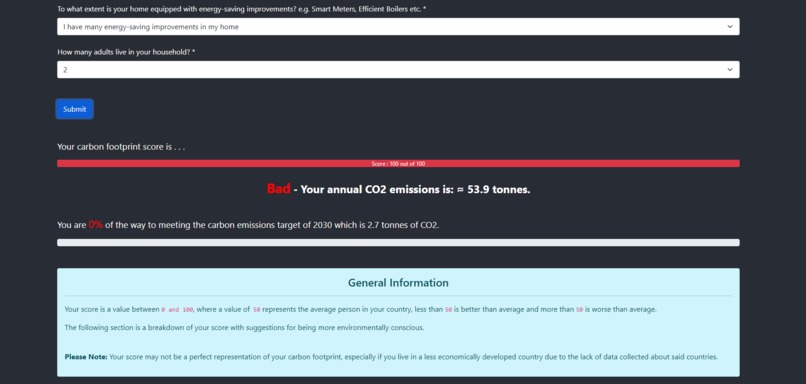Click the 'How many adults live in your household?' label

(126, 52)
